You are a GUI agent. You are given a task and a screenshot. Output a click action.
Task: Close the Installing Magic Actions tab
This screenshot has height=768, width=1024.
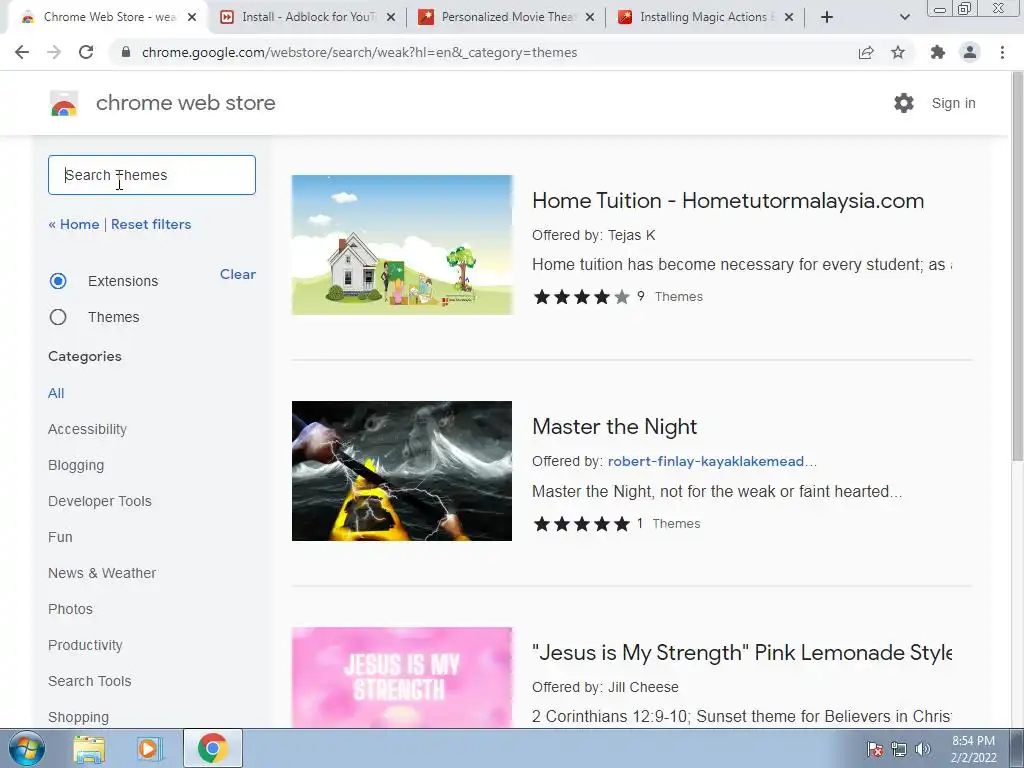tap(789, 17)
